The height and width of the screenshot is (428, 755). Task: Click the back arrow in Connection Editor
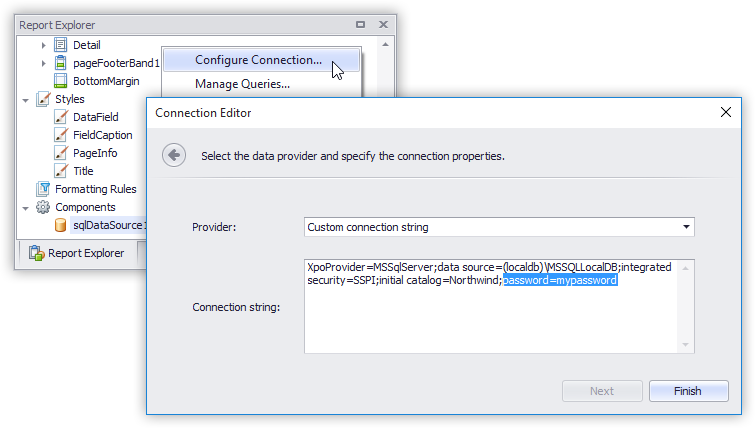point(175,155)
